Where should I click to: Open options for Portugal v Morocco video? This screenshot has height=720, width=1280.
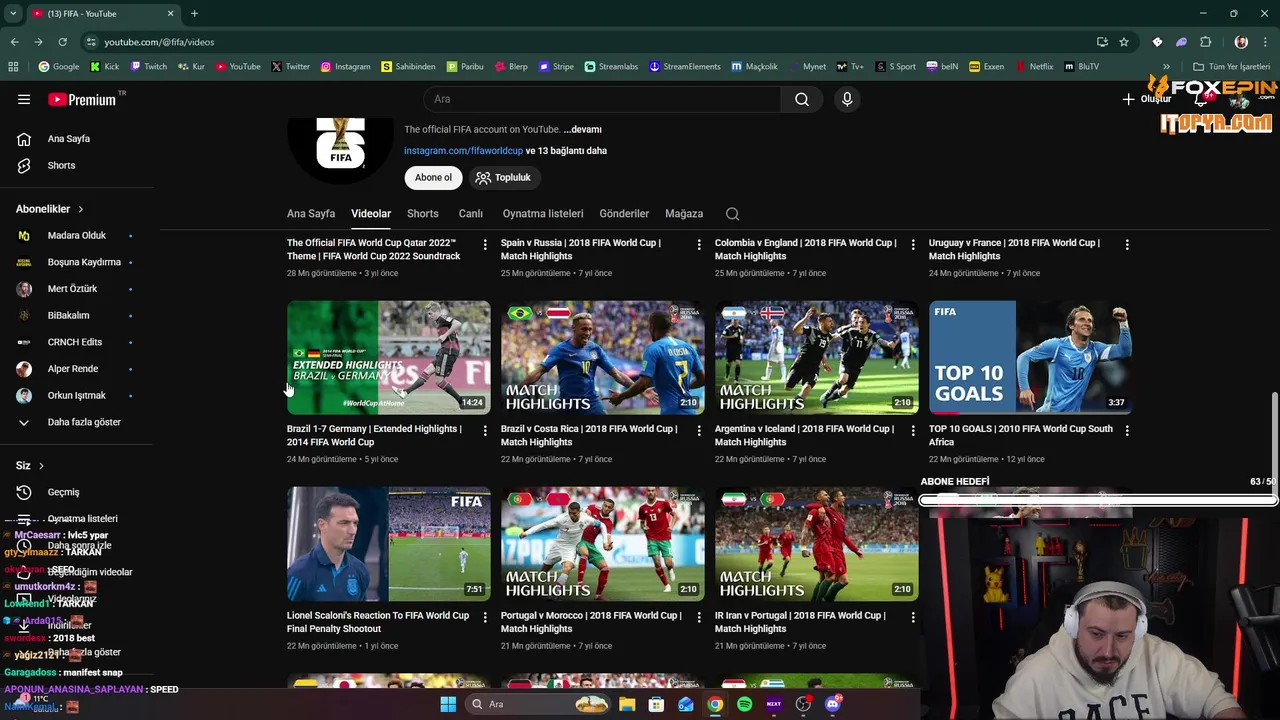pos(699,617)
